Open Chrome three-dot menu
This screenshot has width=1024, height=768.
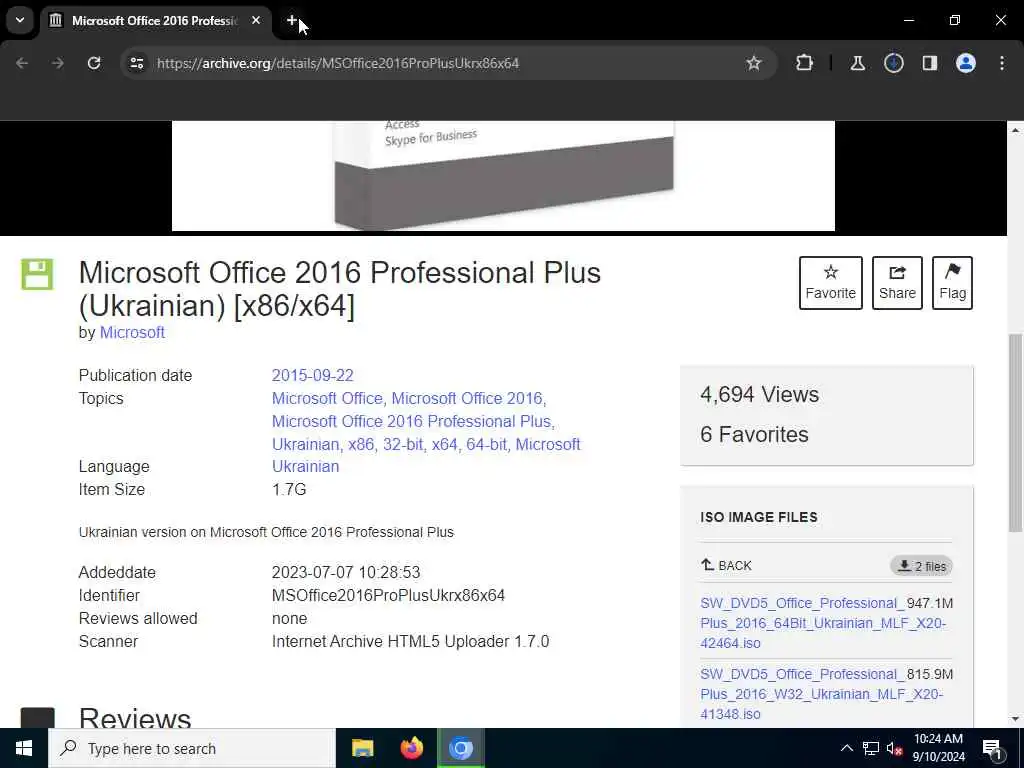[x=1002, y=63]
